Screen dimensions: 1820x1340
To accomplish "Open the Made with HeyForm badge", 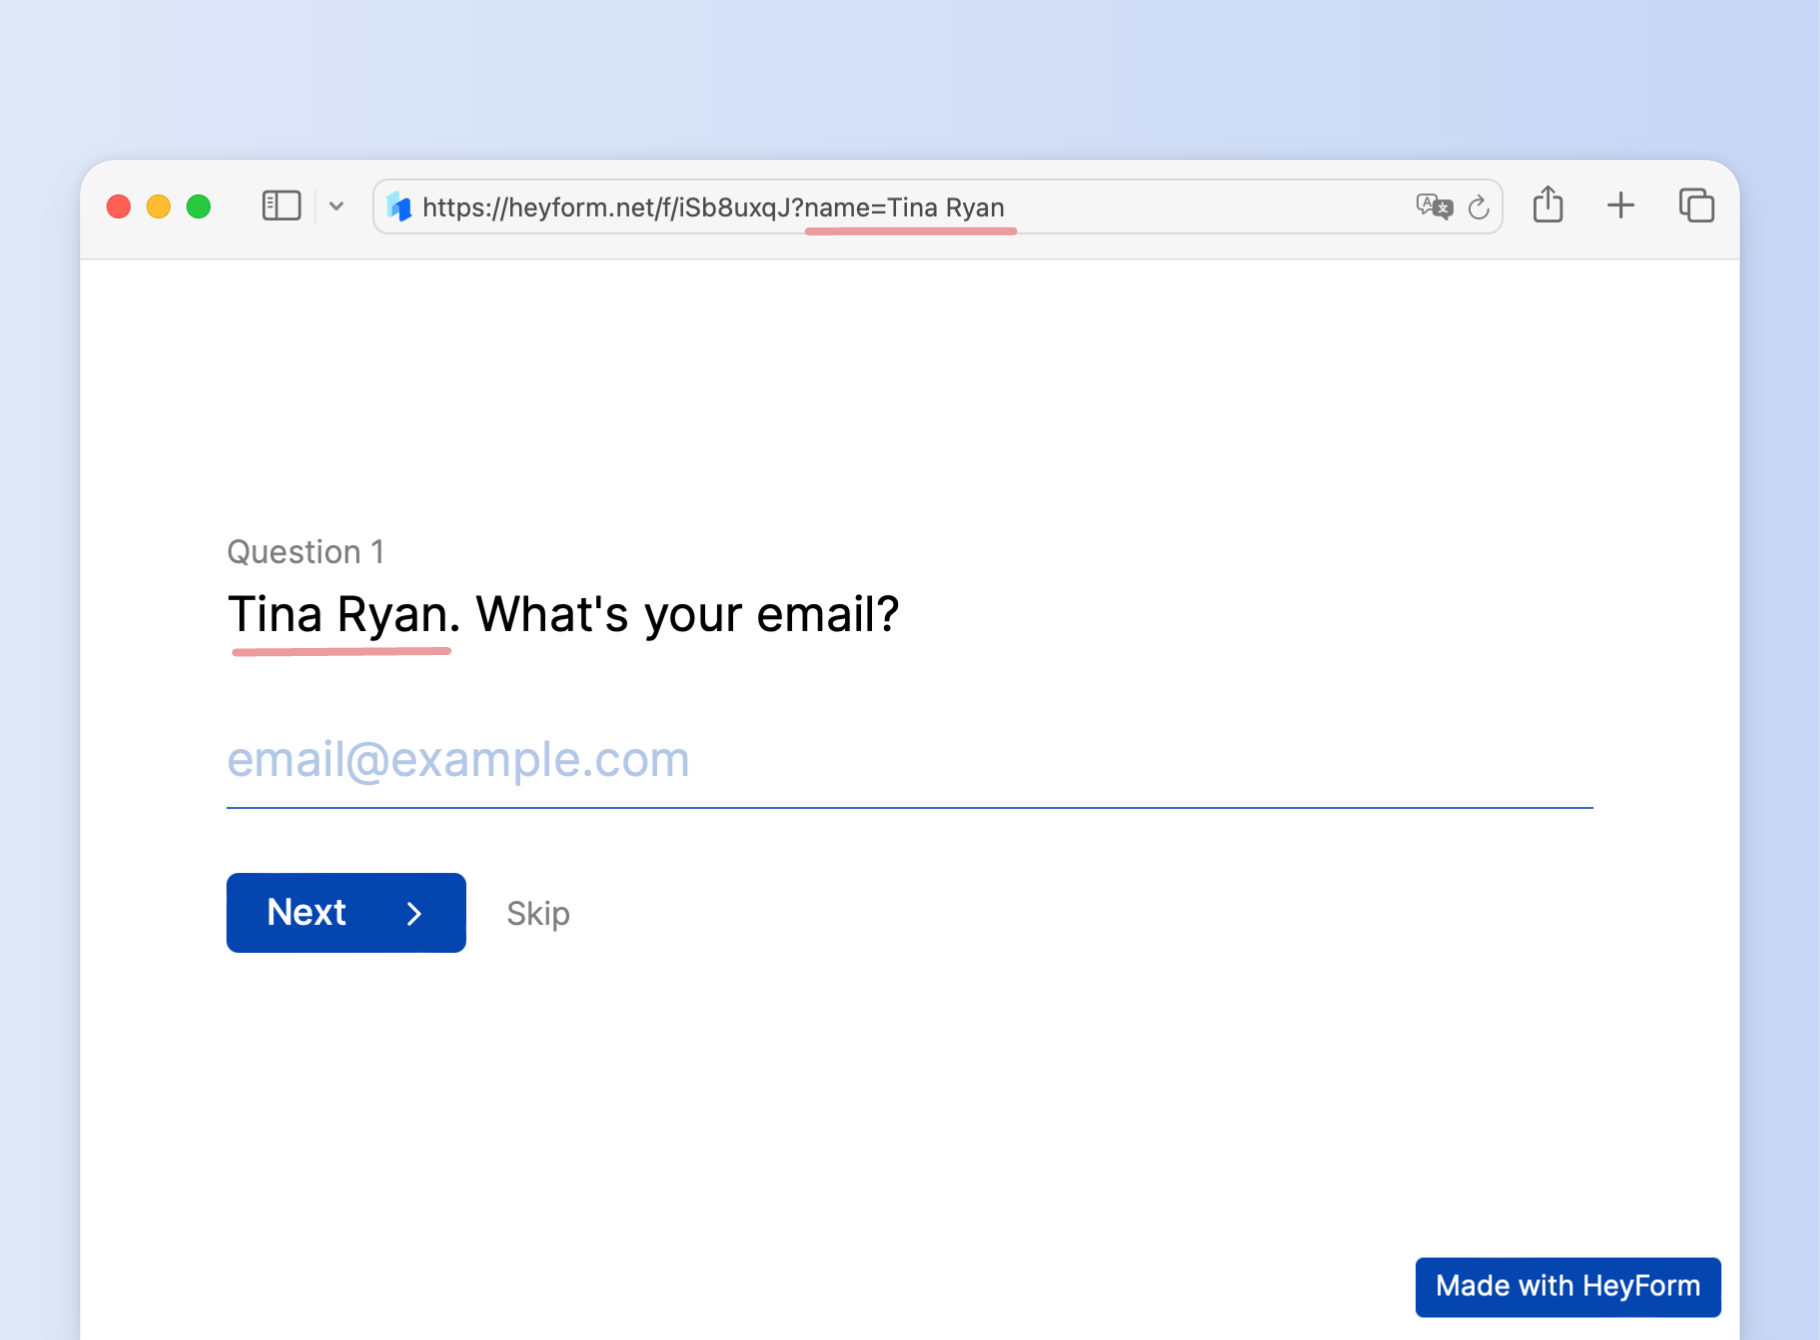I will [x=1567, y=1286].
